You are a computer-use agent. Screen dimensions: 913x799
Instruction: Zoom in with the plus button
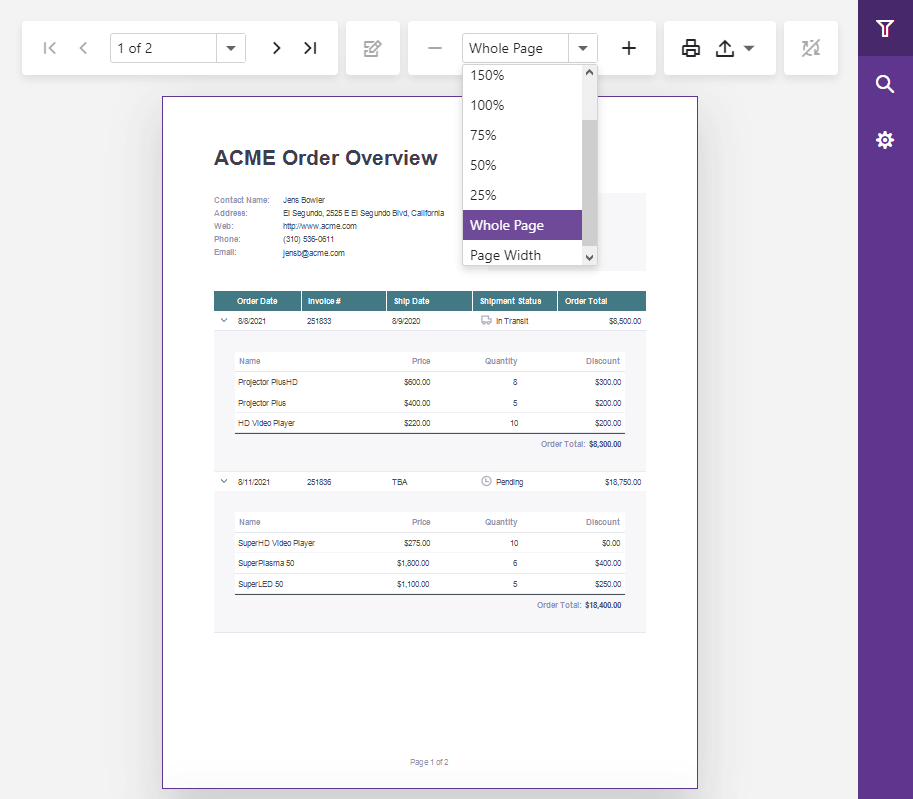pos(628,47)
